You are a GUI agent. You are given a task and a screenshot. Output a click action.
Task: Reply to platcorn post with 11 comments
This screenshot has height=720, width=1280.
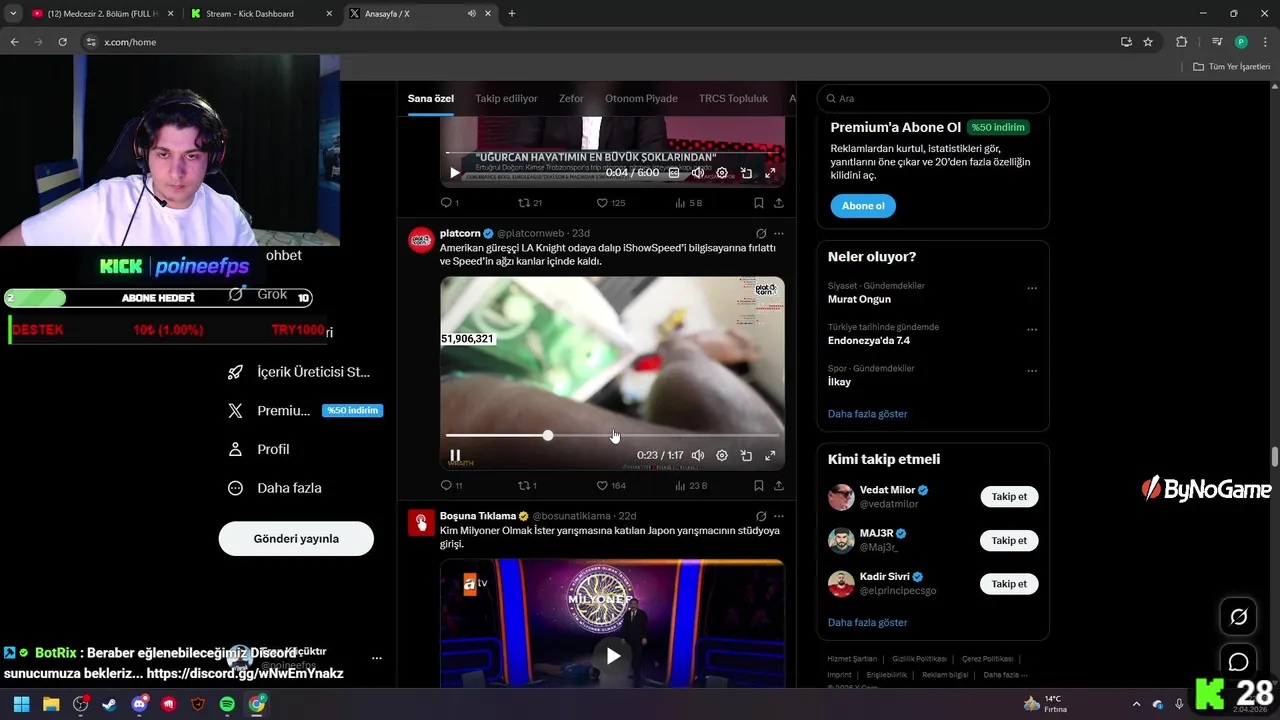point(451,485)
